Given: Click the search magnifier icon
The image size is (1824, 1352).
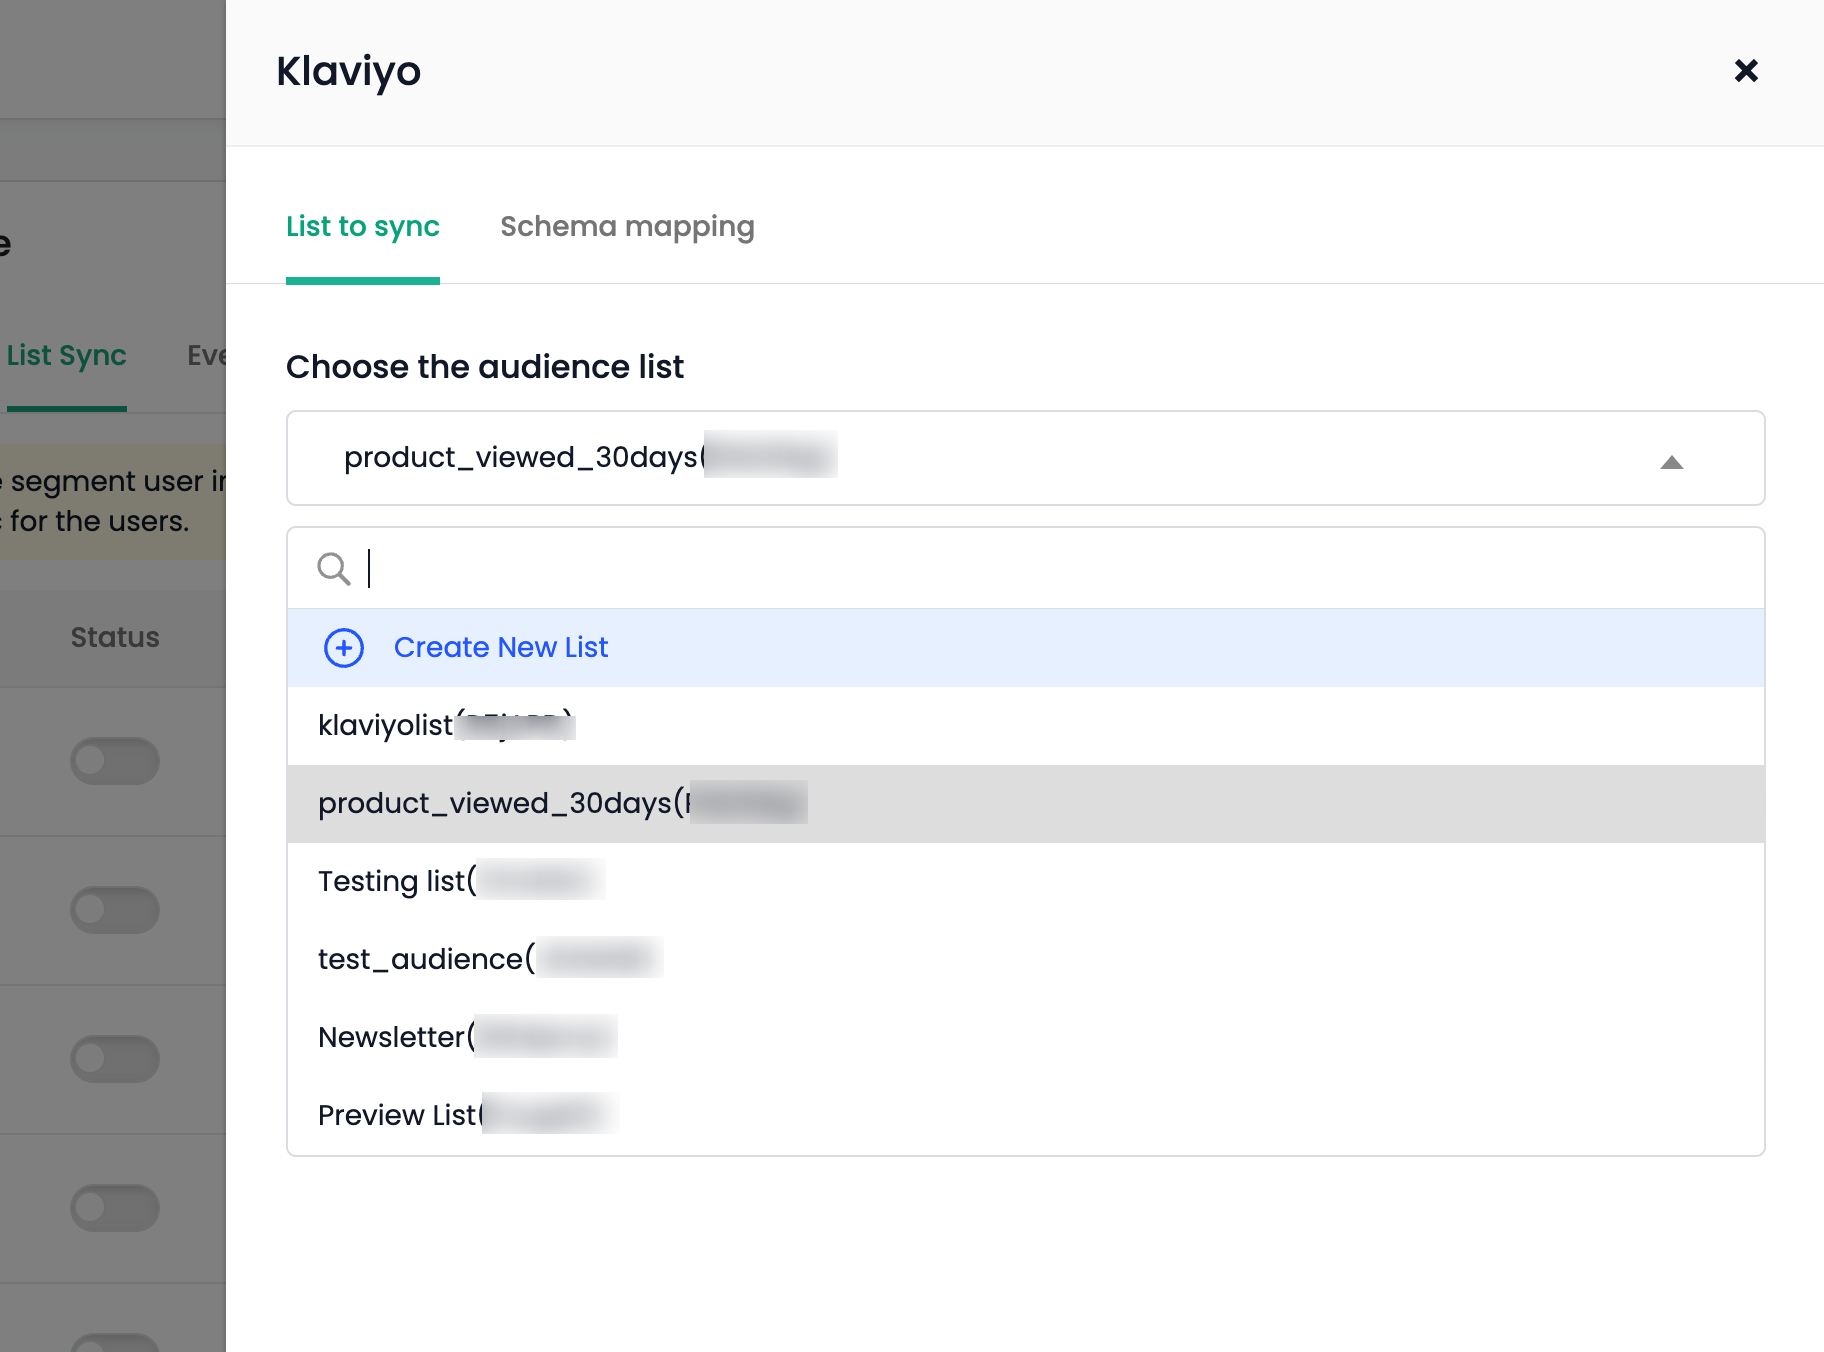Looking at the screenshot, I should pos(335,568).
